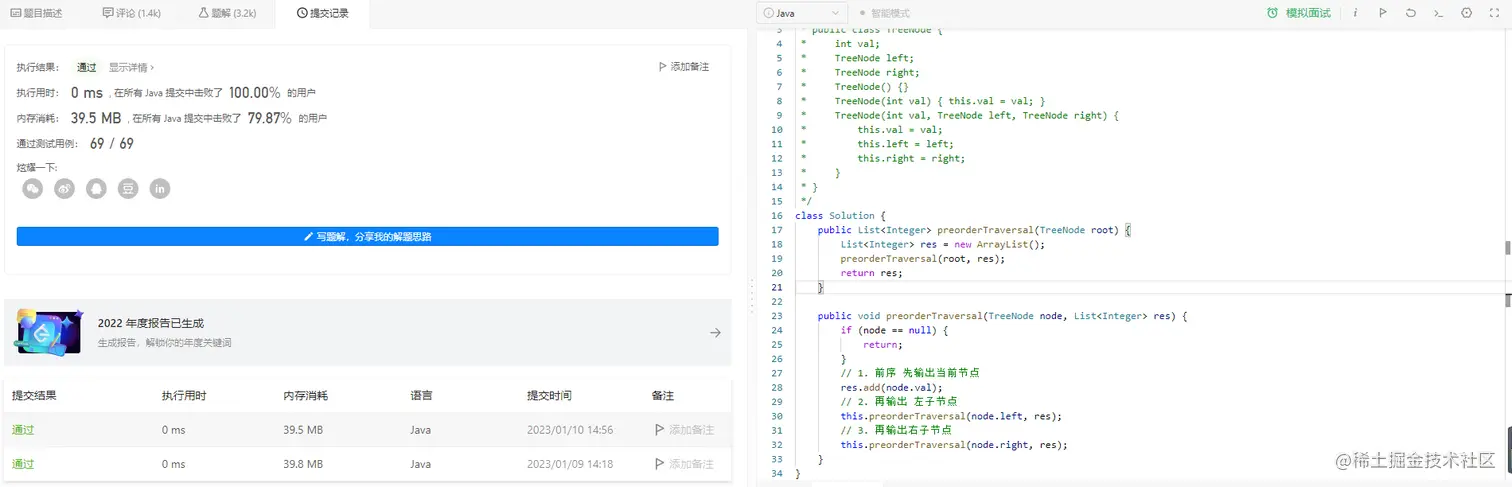Reset code with the undo arrow icon

(x=1411, y=13)
